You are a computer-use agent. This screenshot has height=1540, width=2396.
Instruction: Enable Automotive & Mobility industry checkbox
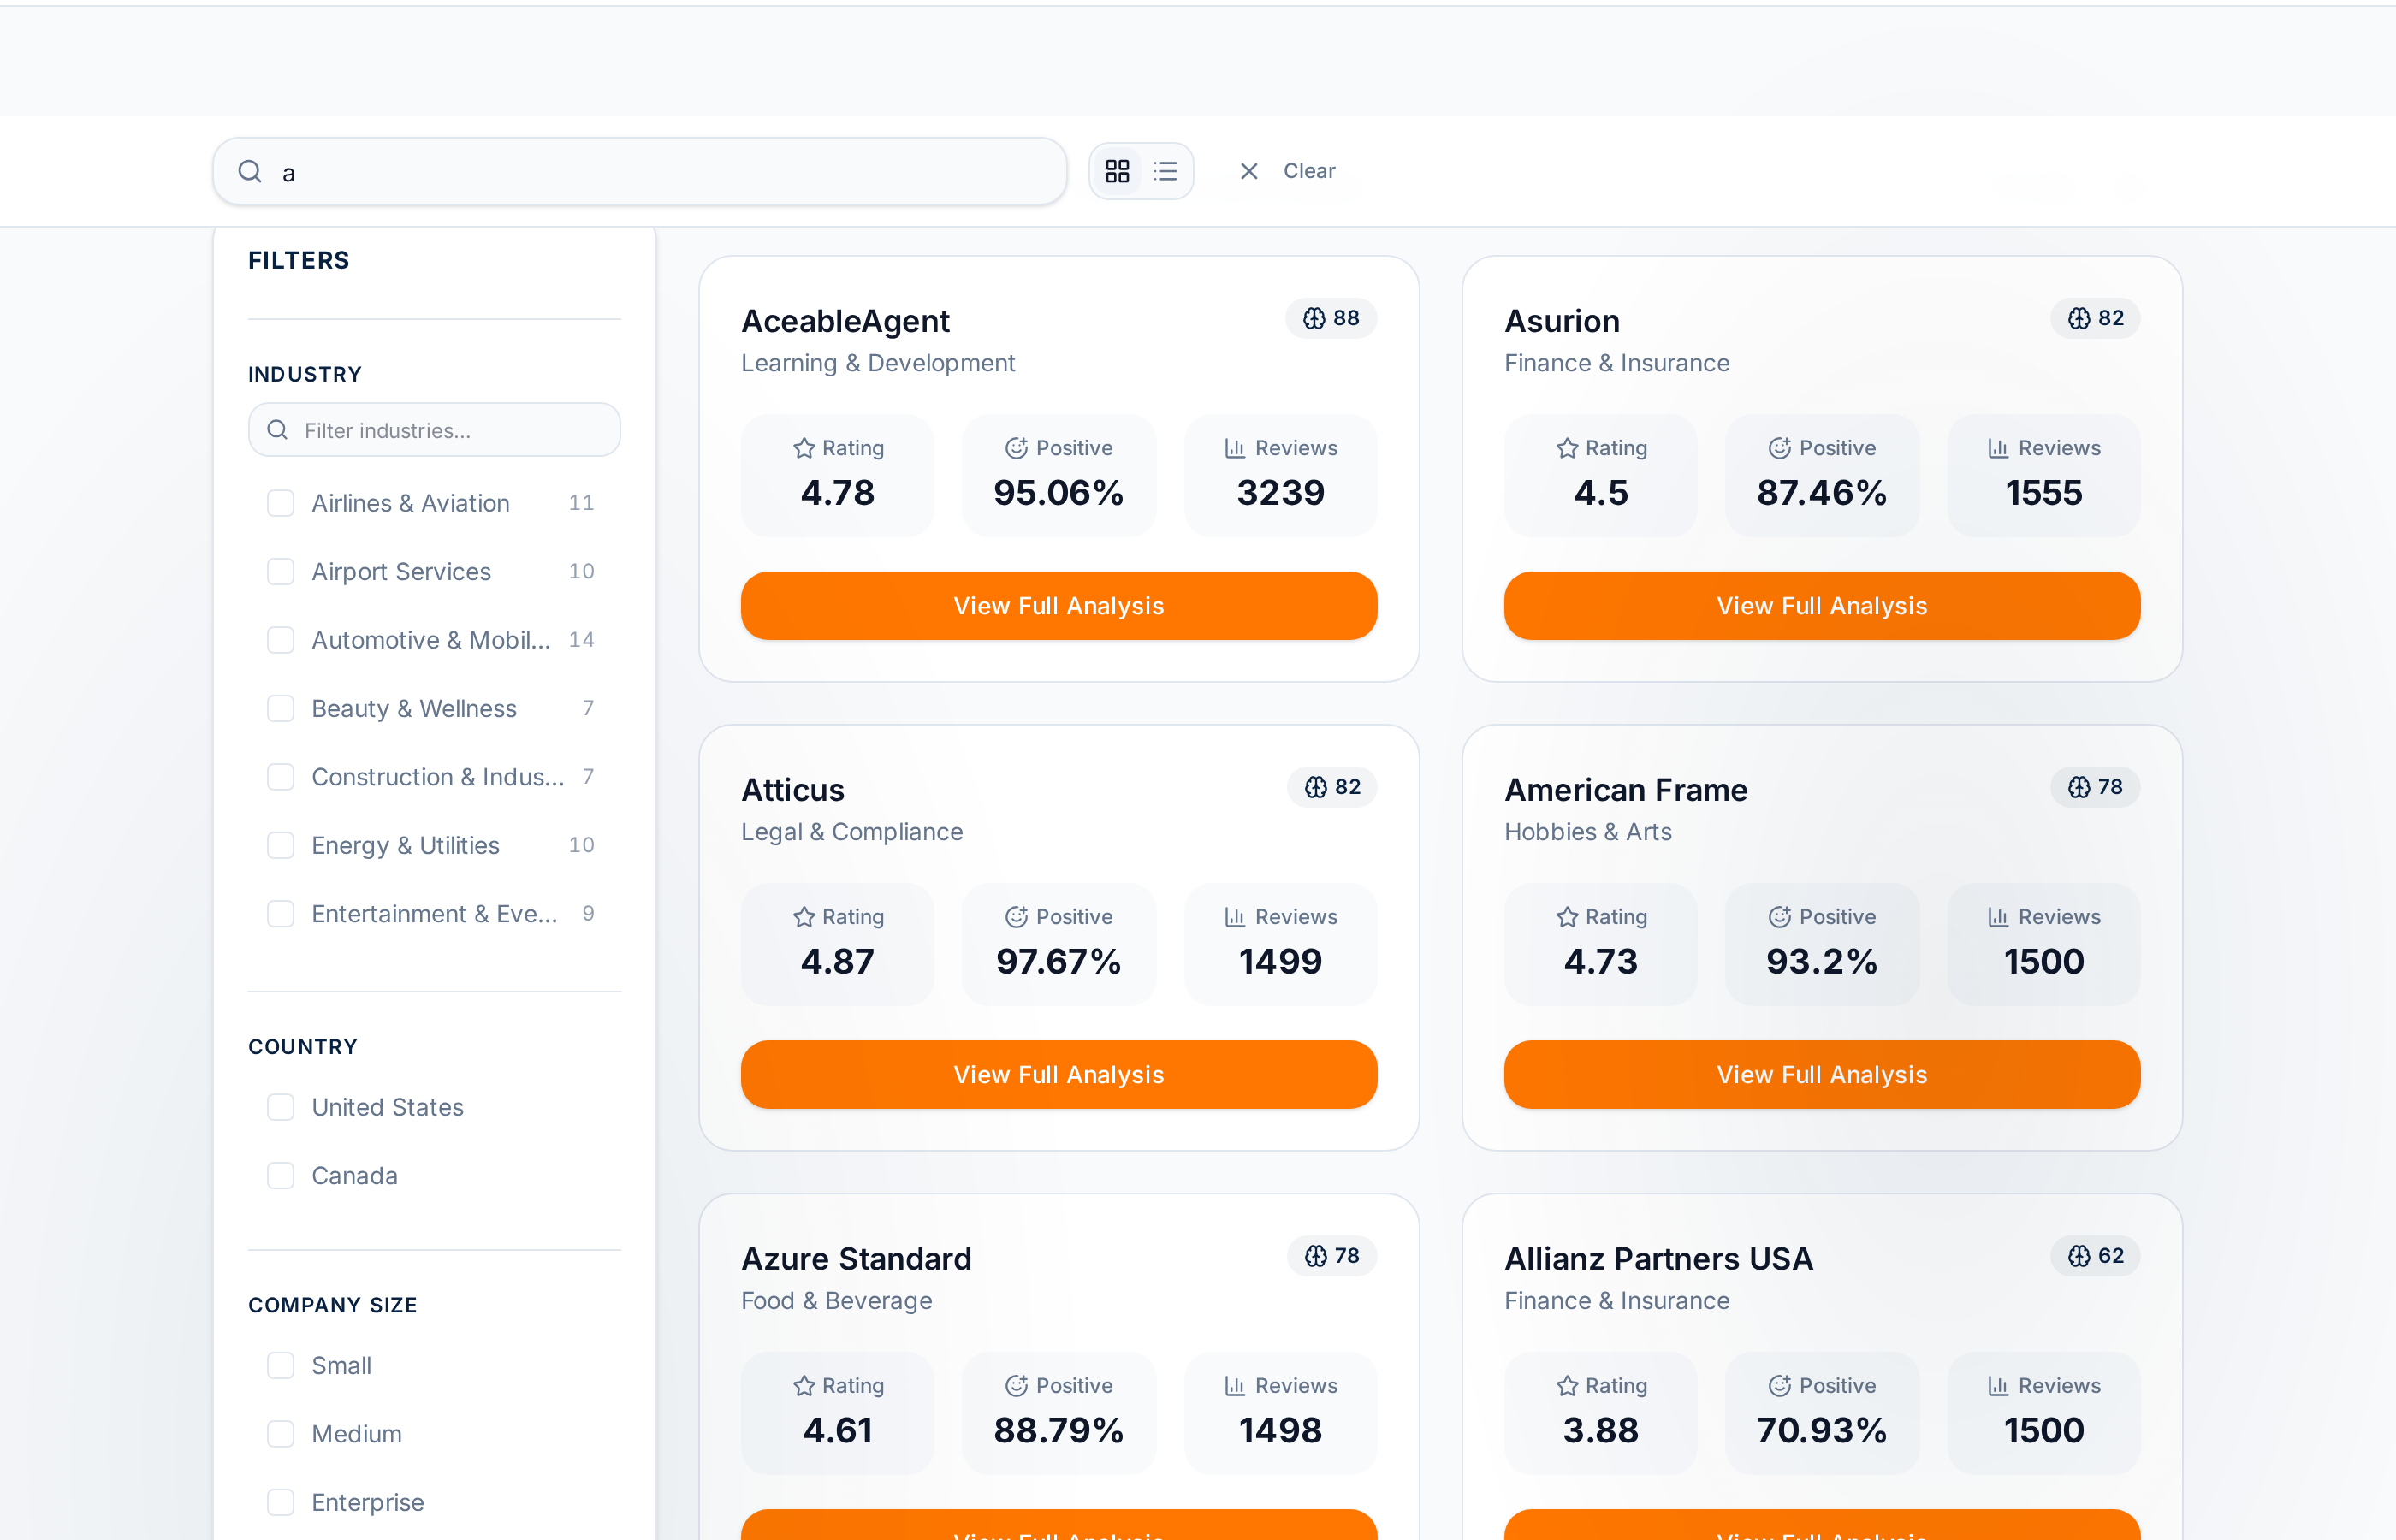[x=281, y=640]
